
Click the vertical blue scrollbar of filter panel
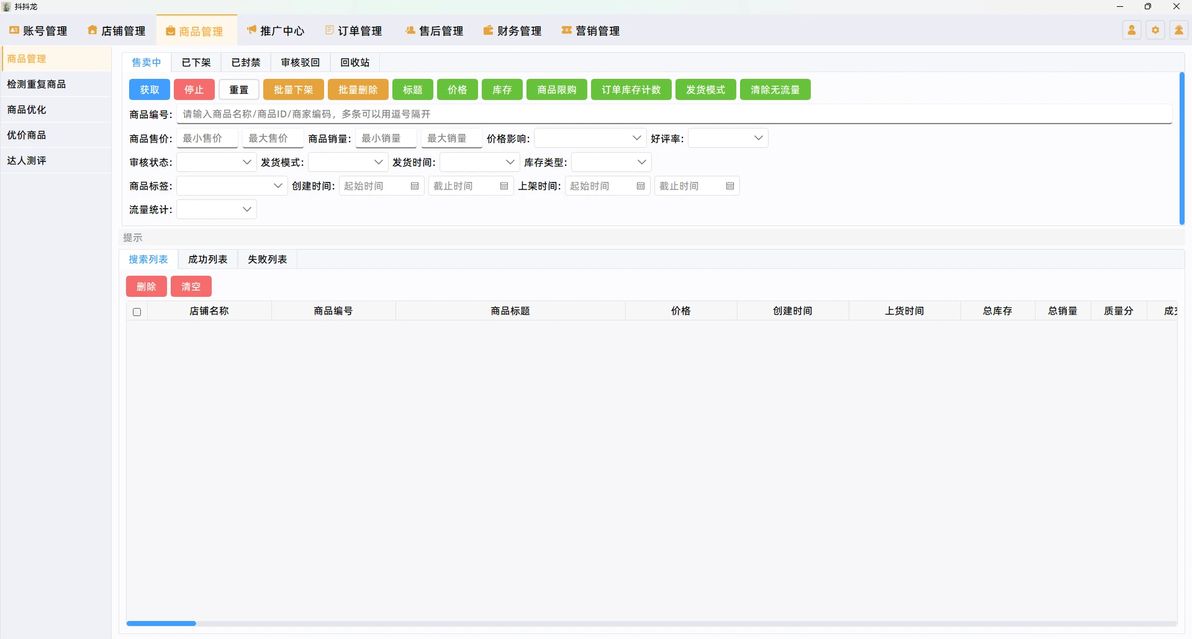click(1182, 148)
